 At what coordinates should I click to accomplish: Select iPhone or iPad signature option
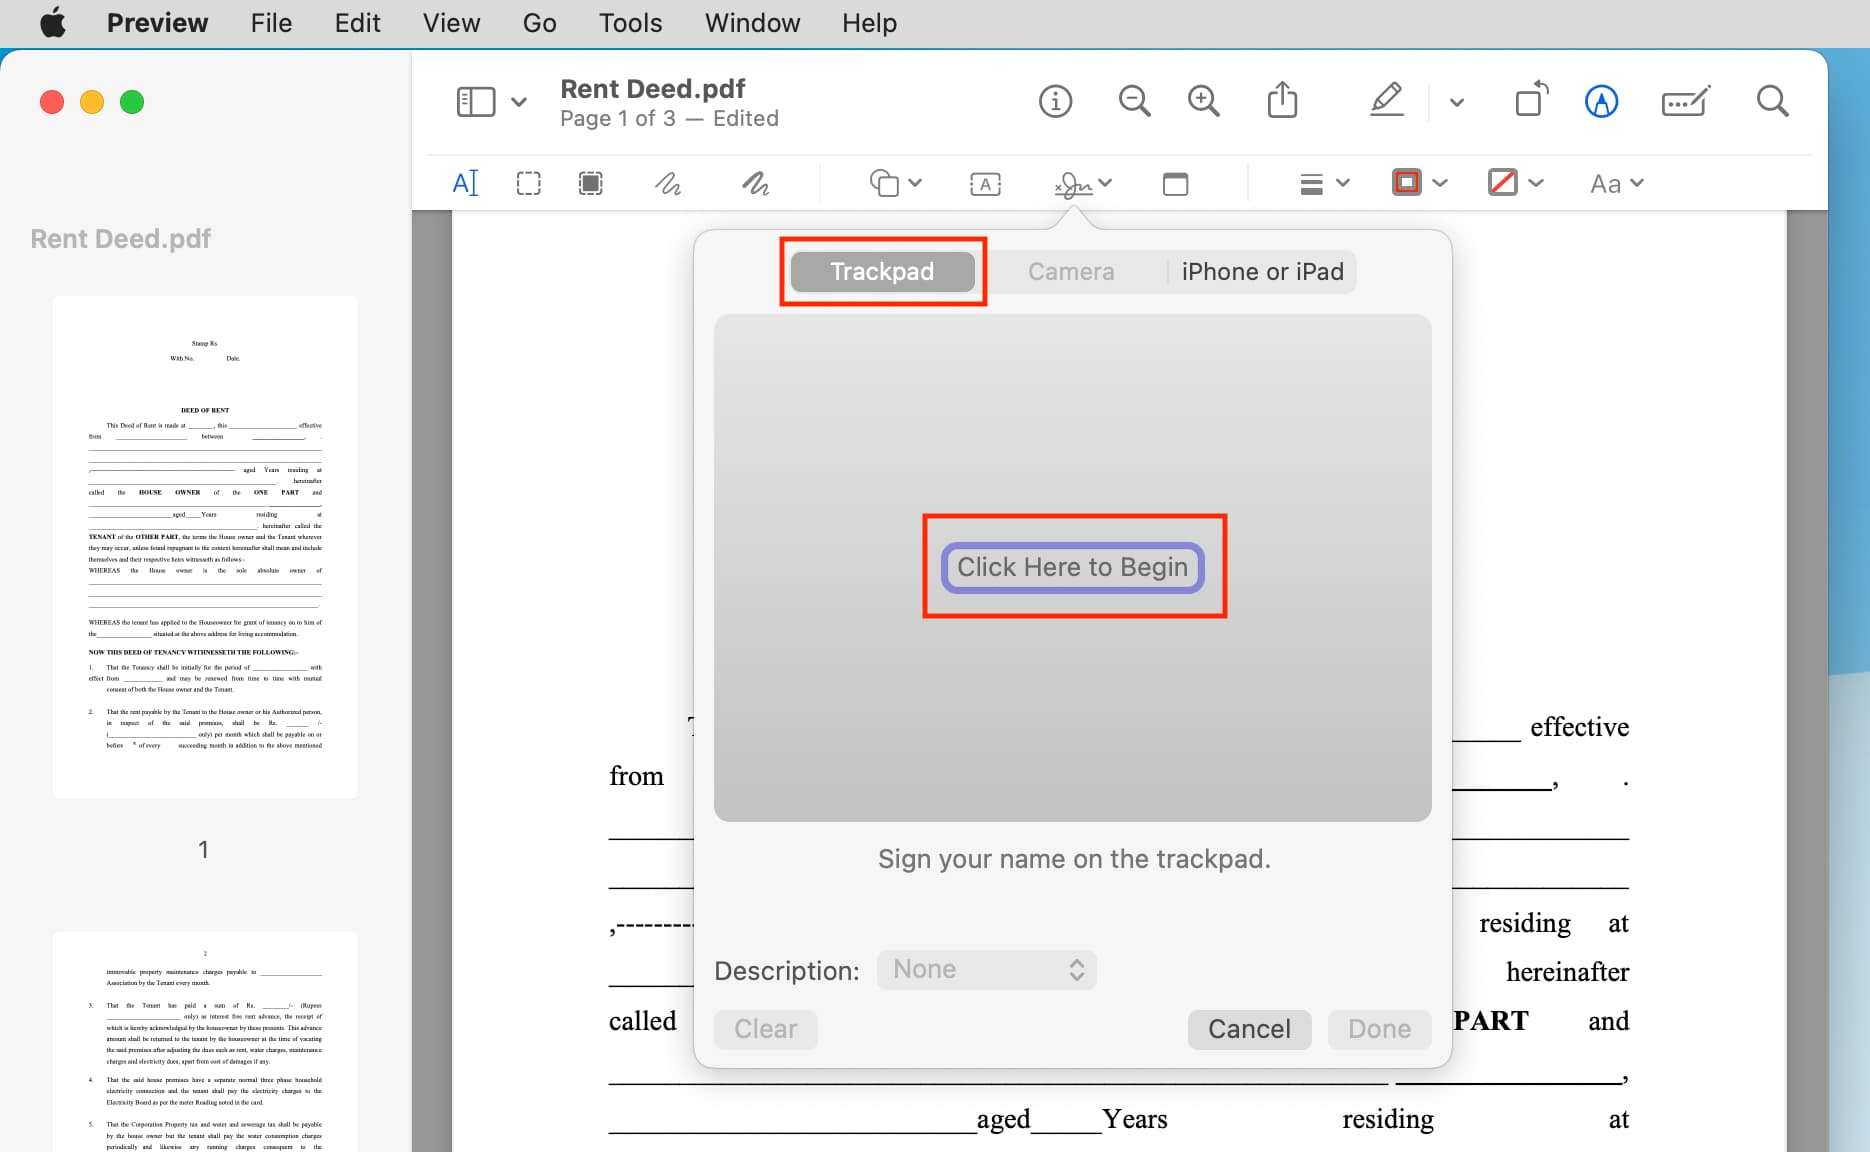click(x=1262, y=271)
